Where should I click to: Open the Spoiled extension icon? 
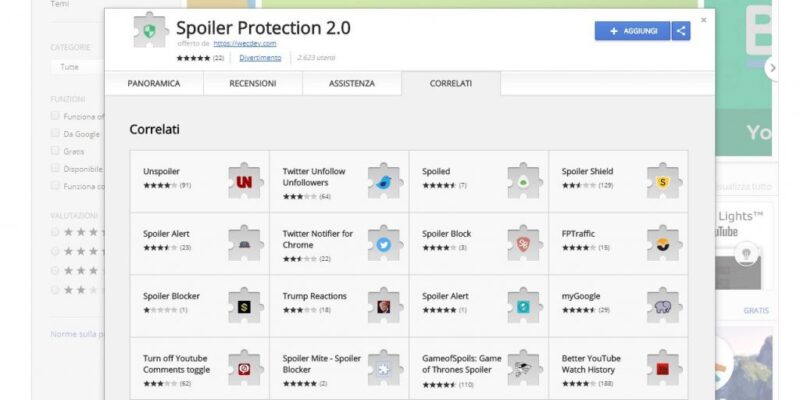click(523, 182)
